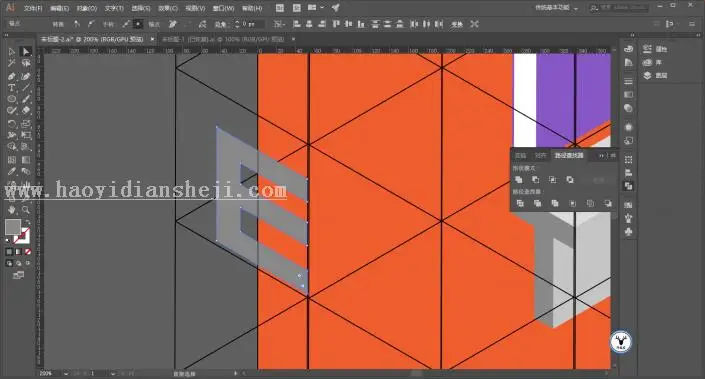Apply Minus Back in the Pathfinders row
This screenshot has width=705, height=379.
coord(607,204)
